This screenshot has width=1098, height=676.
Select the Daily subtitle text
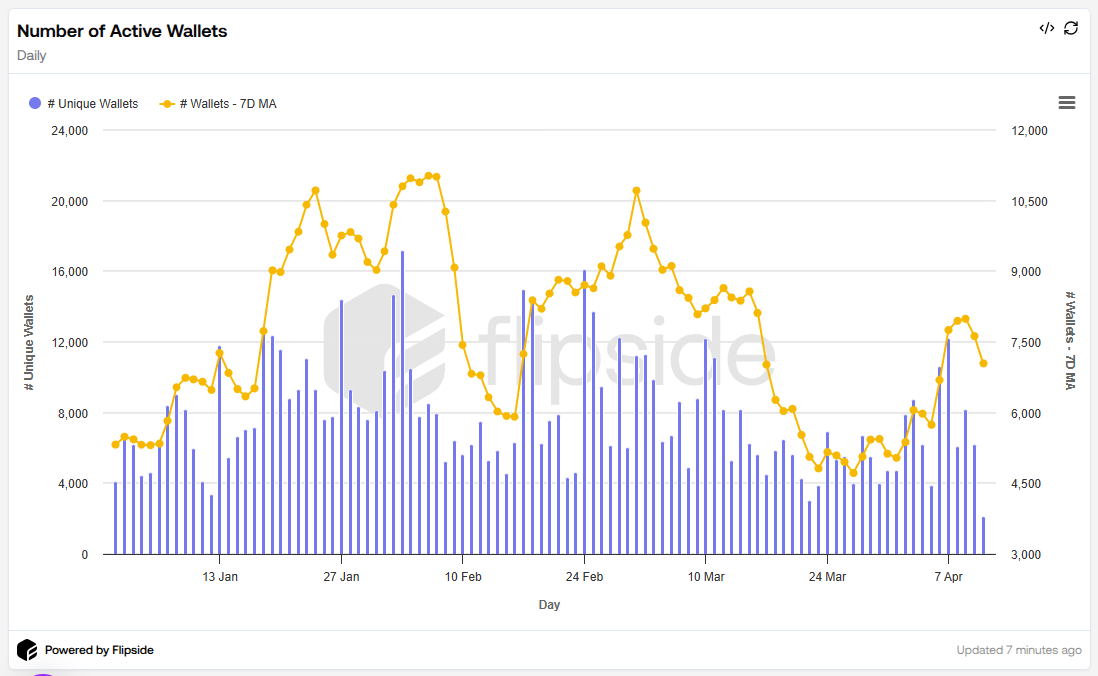[32, 56]
